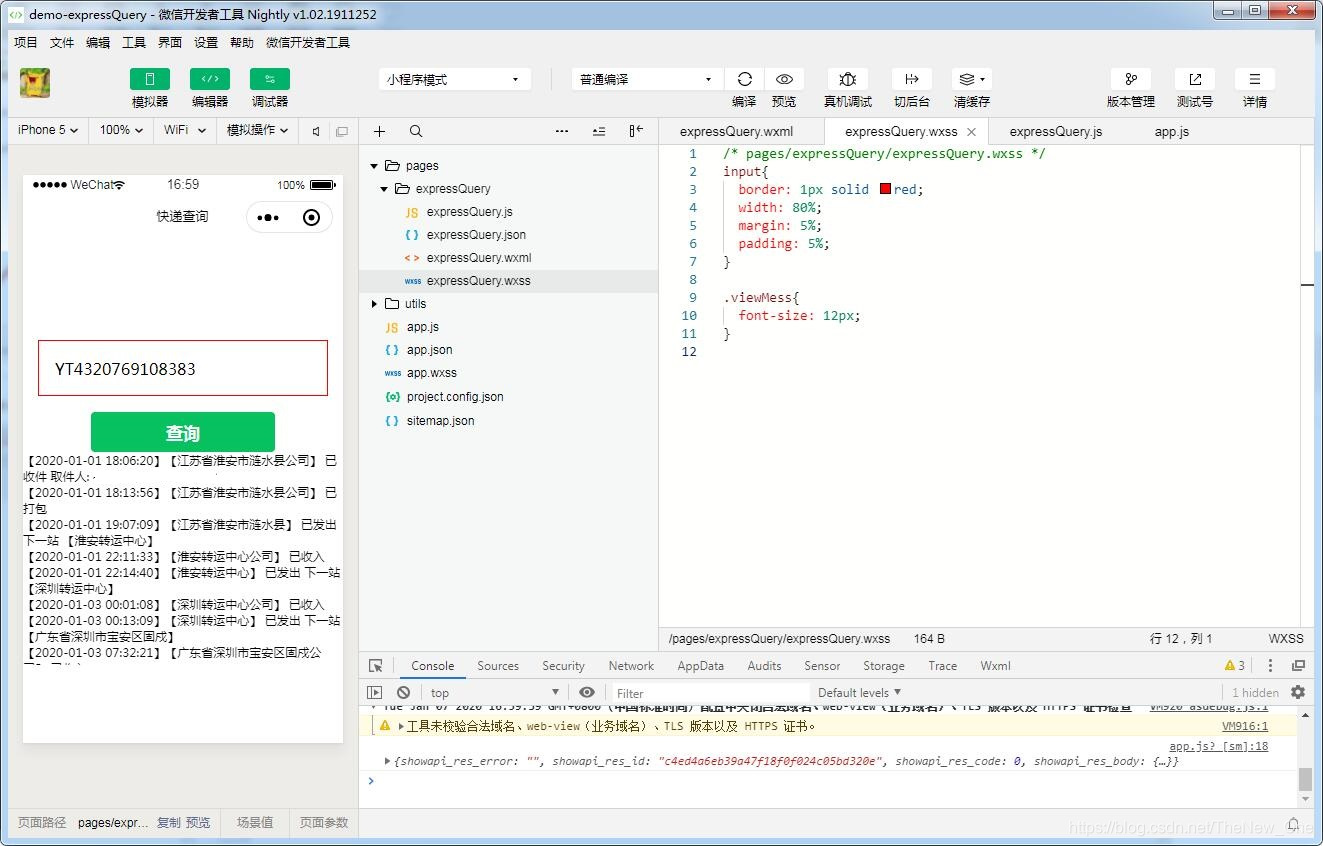Open the debugger vertical dots menu
Image resolution: width=1323 pixels, height=846 pixels.
pyautogui.click(x=1270, y=666)
